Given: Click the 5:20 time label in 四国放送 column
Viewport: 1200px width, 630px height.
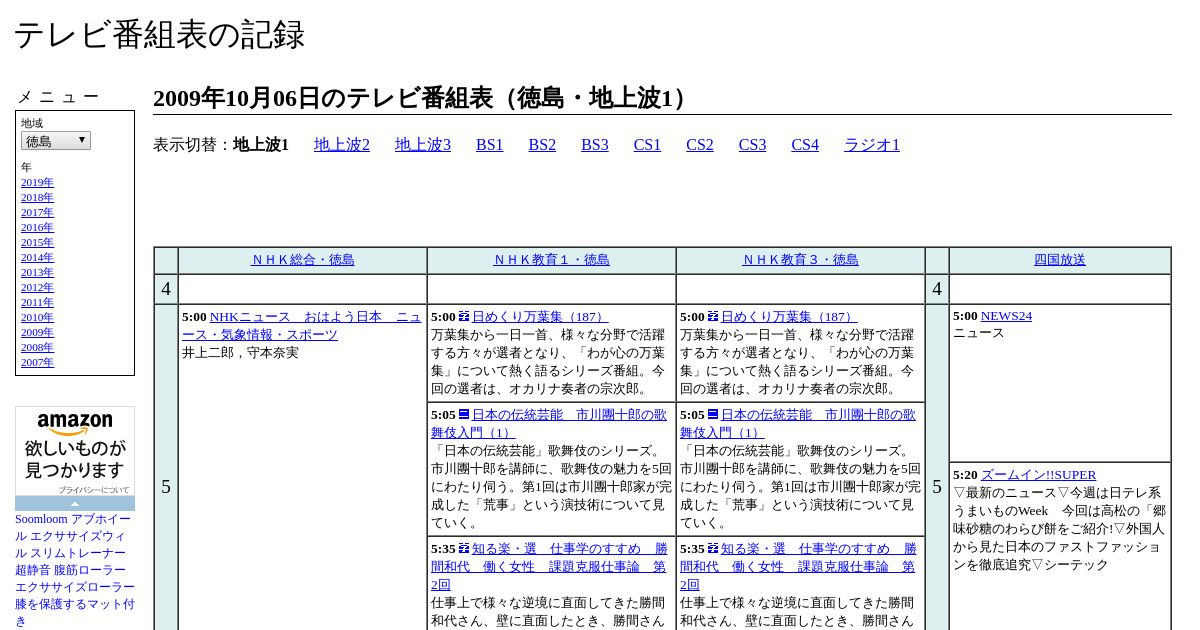Looking at the screenshot, I should click(x=965, y=475).
